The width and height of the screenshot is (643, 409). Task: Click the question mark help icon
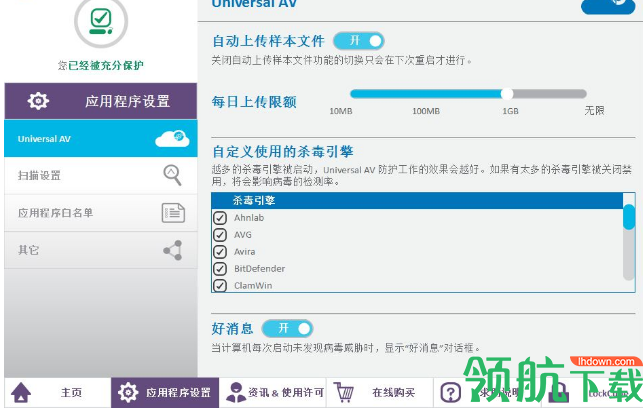451,393
